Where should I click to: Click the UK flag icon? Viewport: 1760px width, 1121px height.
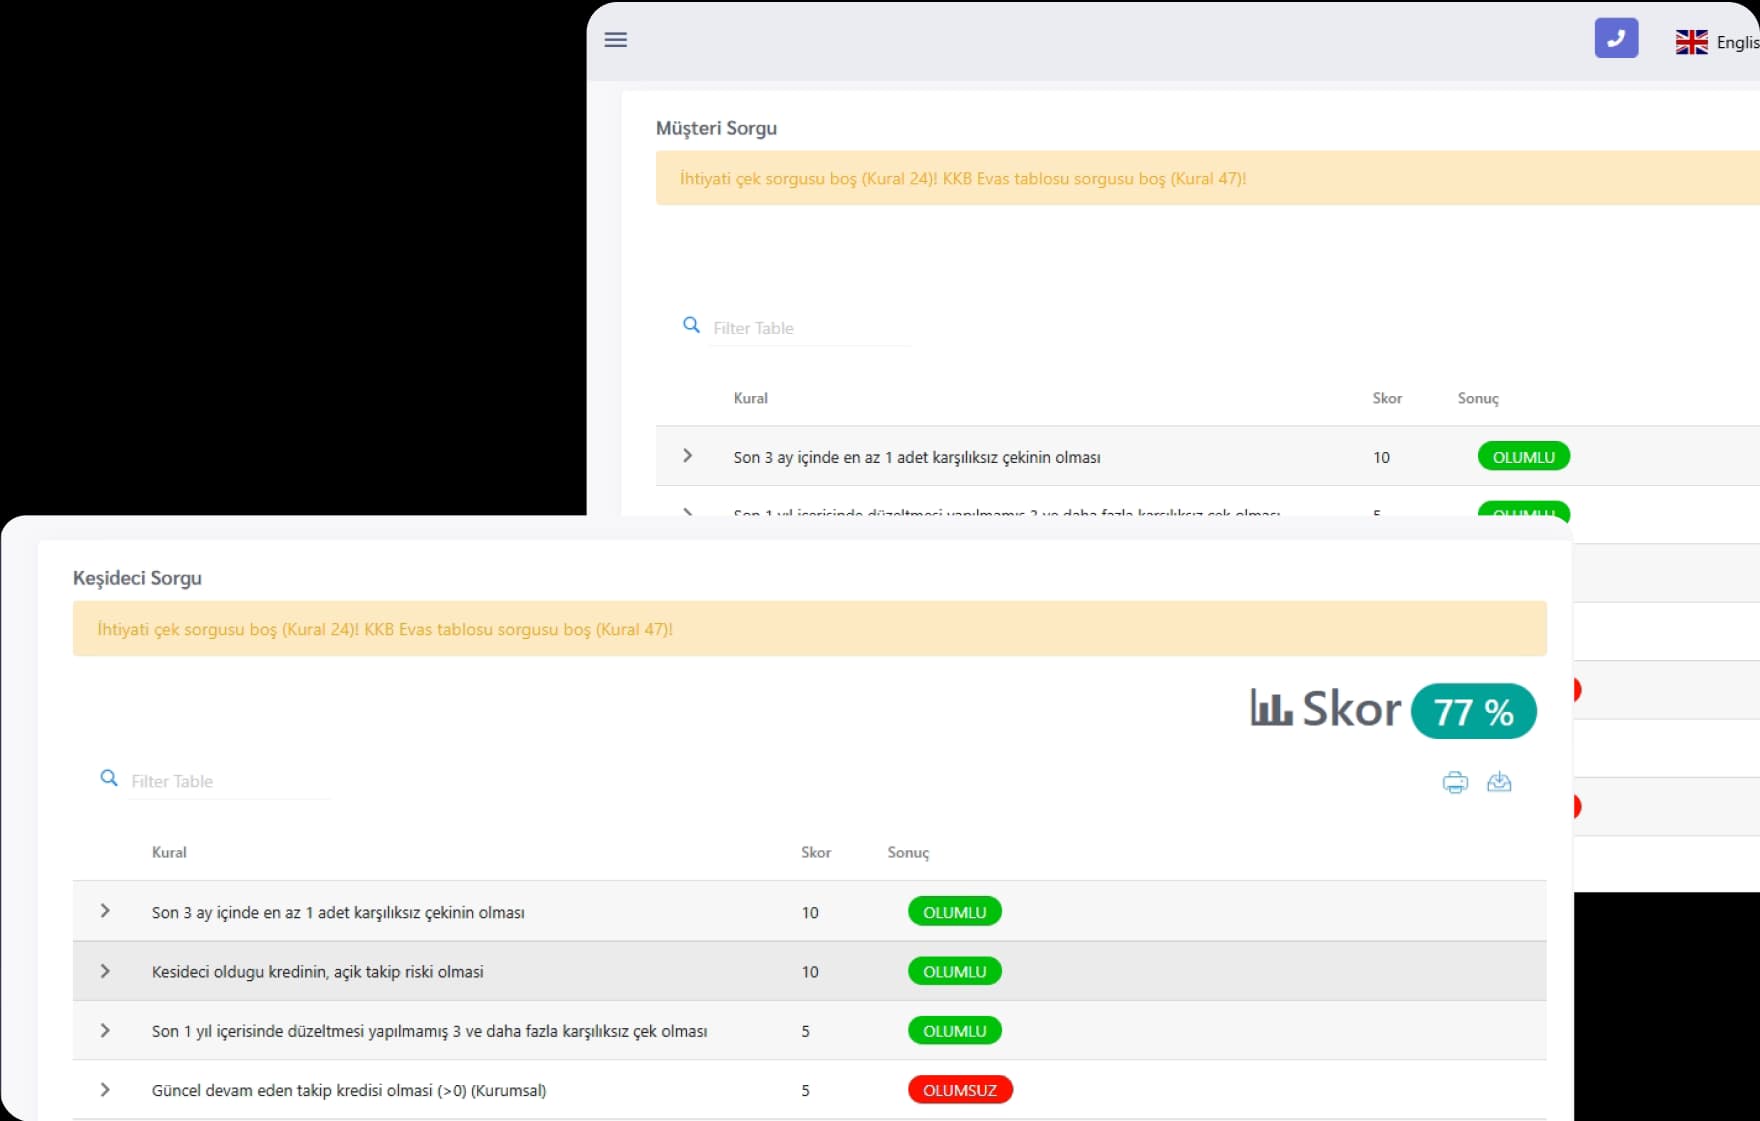1691,42
